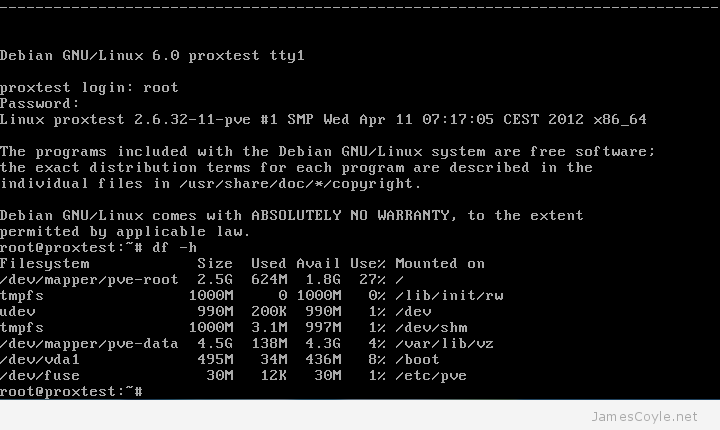Click the '3.1M' used value for /dev/shm
The height and width of the screenshot is (430, 720).
coord(269,328)
